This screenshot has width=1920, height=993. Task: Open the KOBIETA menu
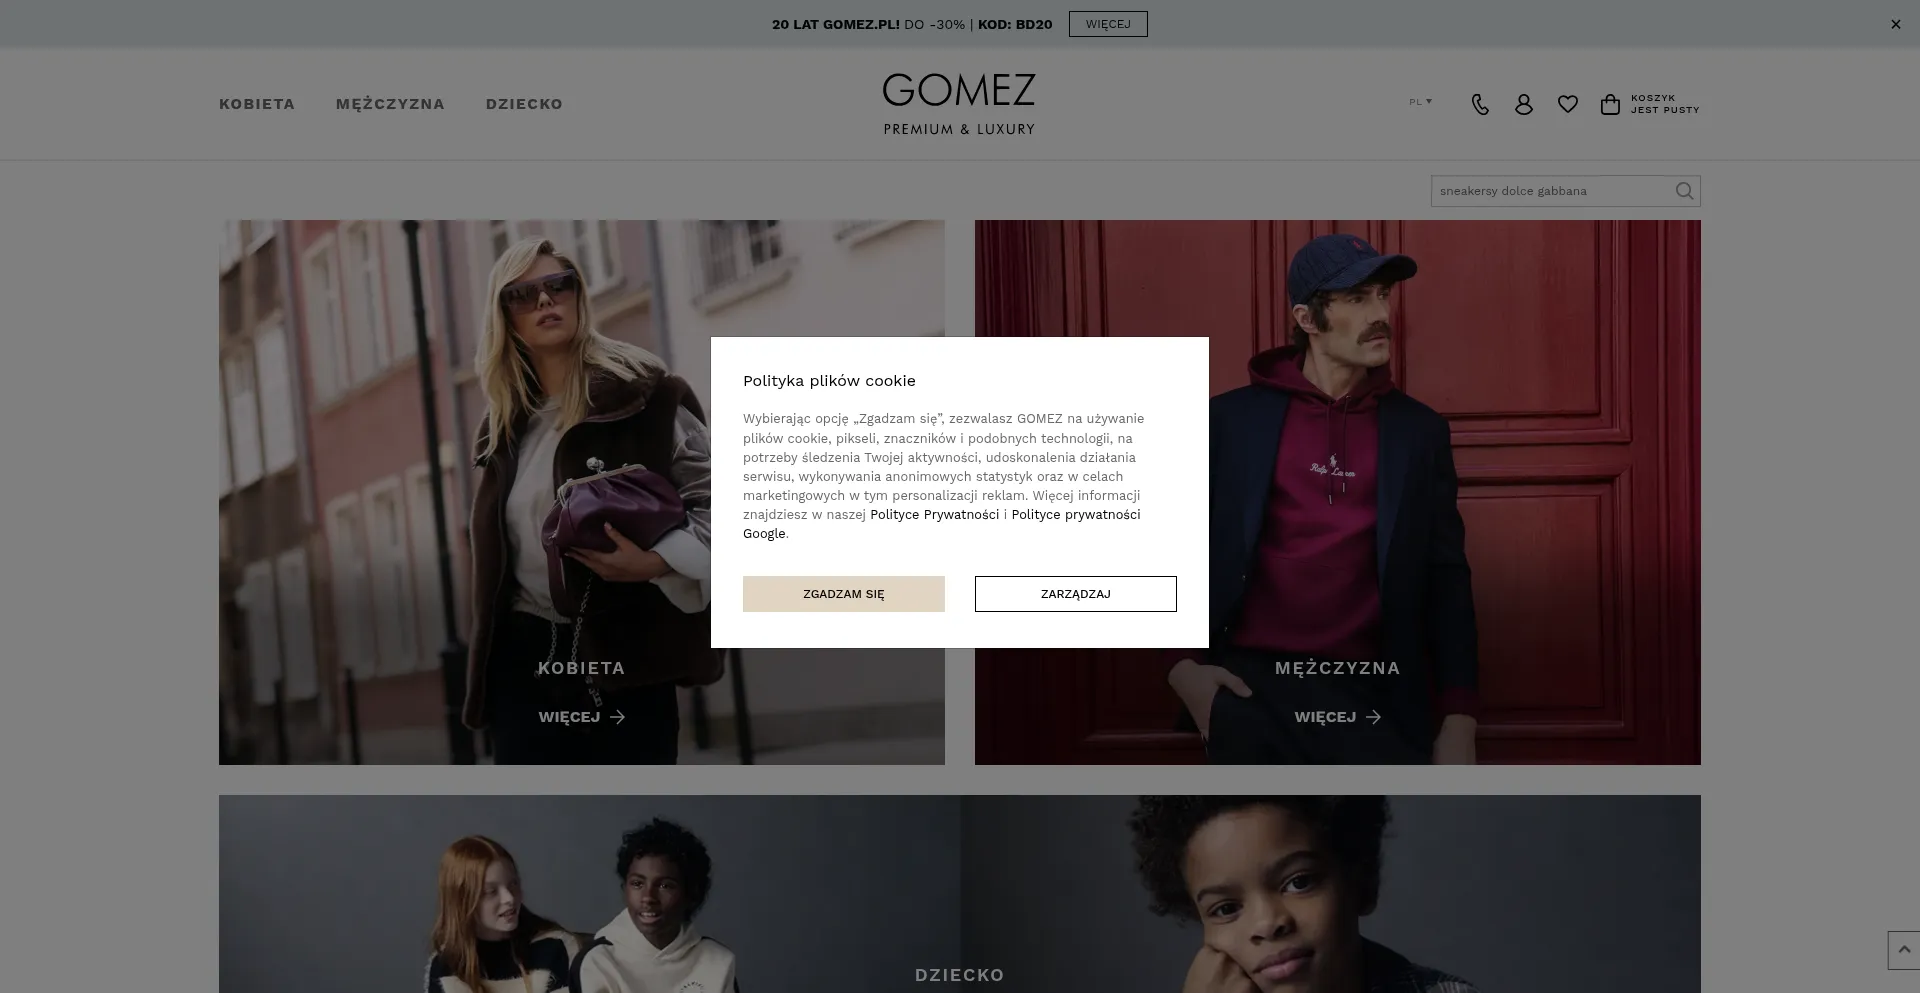(x=257, y=104)
